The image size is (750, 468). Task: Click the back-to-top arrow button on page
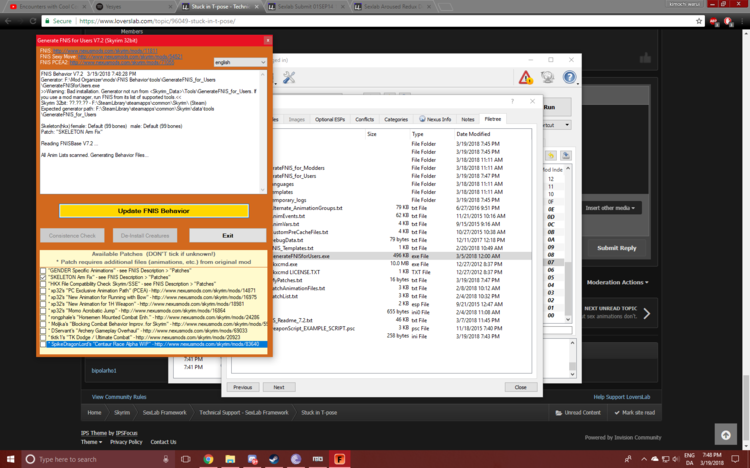[x=726, y=435]
